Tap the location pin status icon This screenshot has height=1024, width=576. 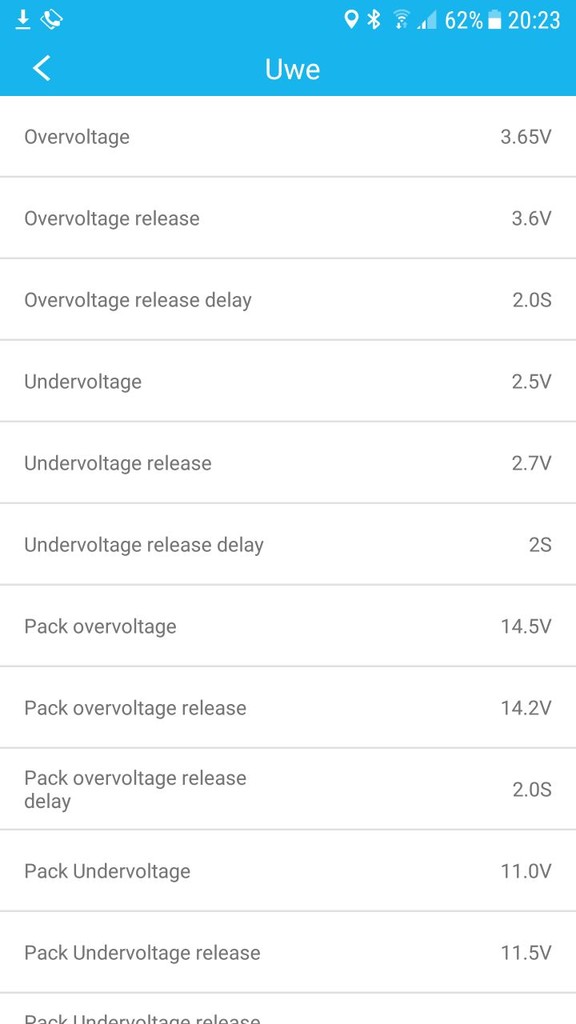pyautogui.click(x=351, y=20)
